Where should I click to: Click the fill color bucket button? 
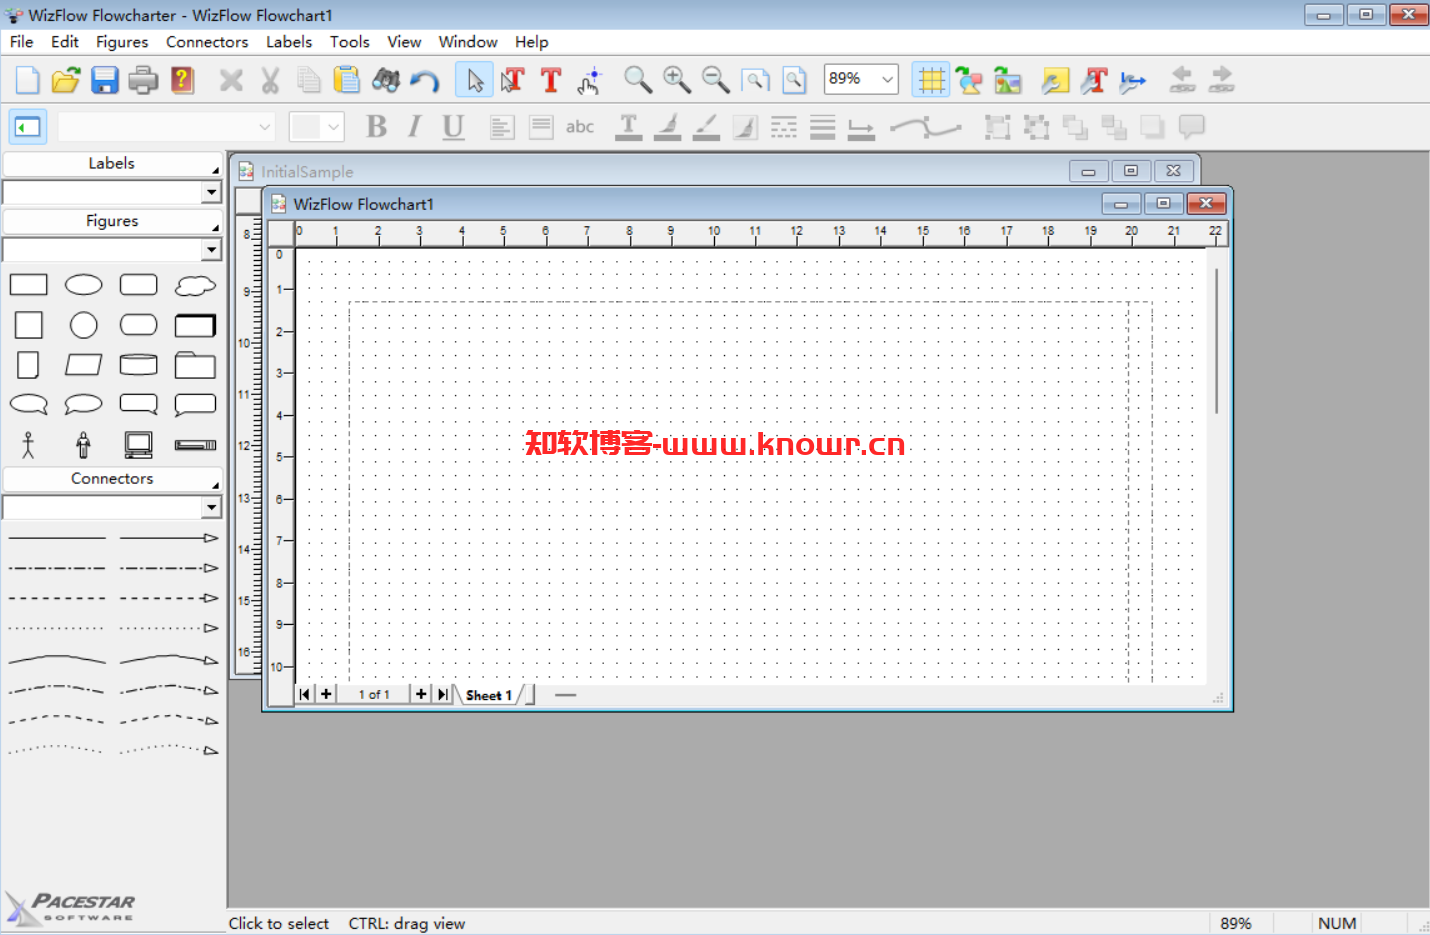click(x=668, y=127)
